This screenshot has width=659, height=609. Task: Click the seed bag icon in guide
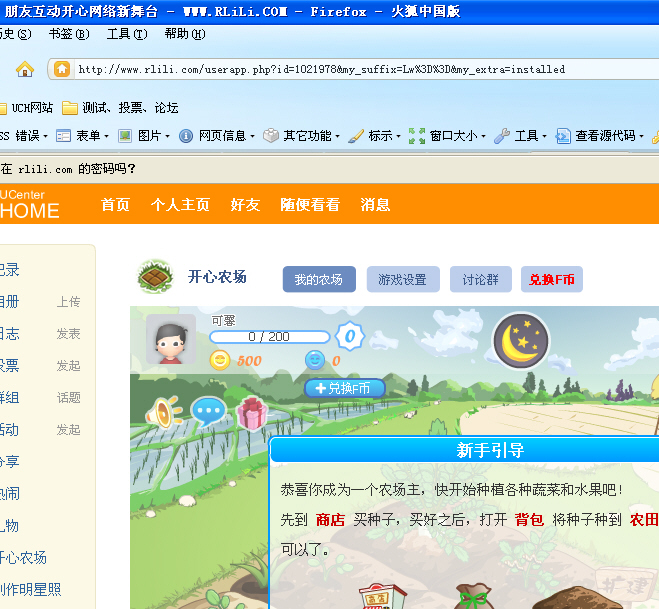point(474,596)
